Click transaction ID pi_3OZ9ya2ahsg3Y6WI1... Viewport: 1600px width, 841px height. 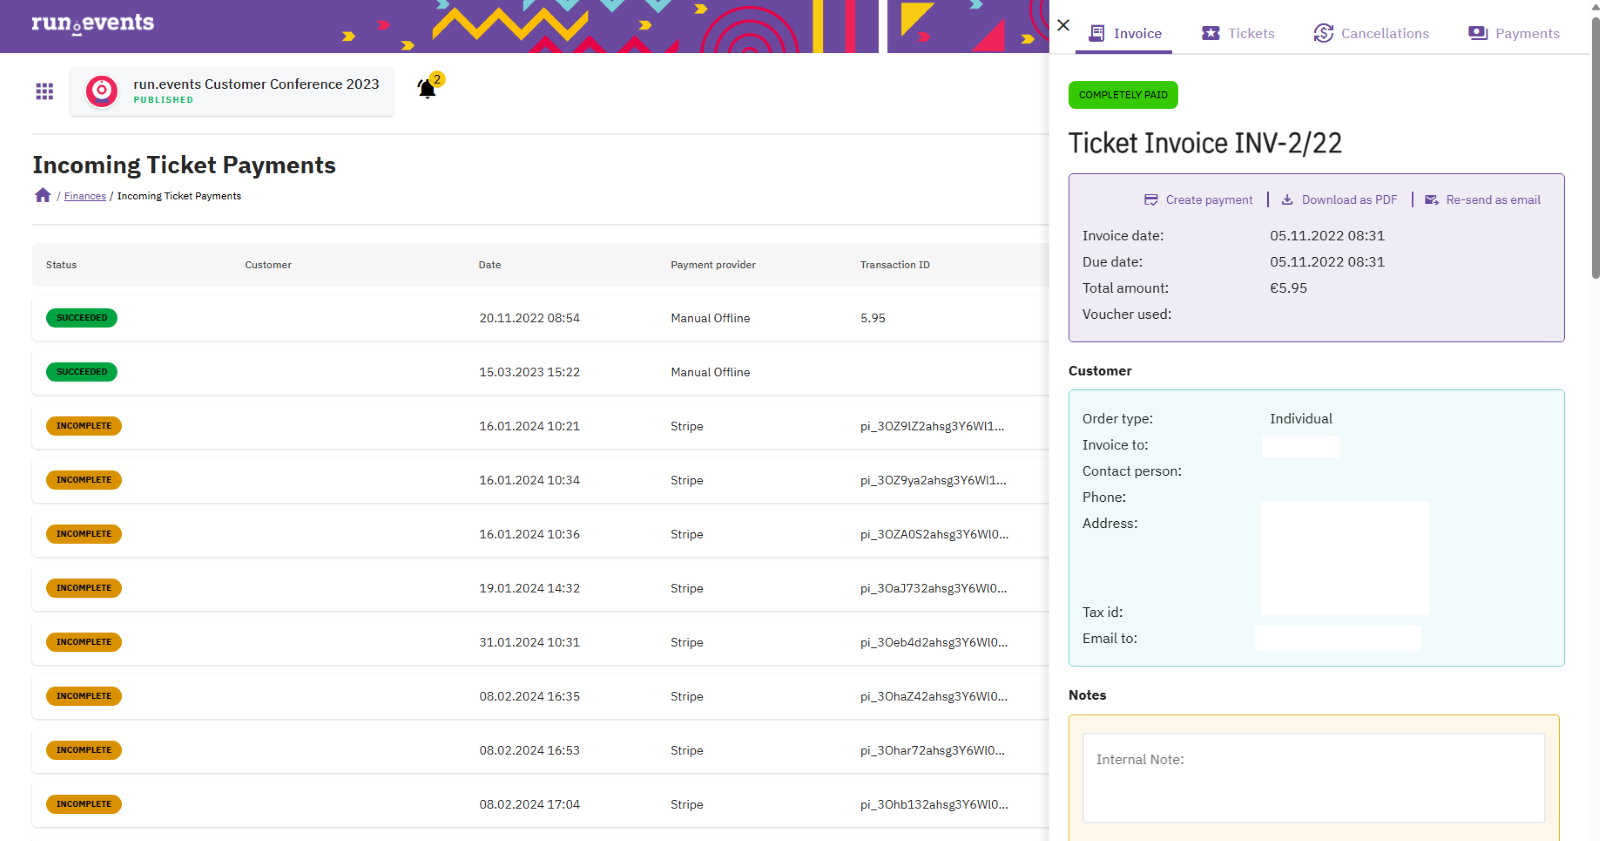tap(933, 480)
